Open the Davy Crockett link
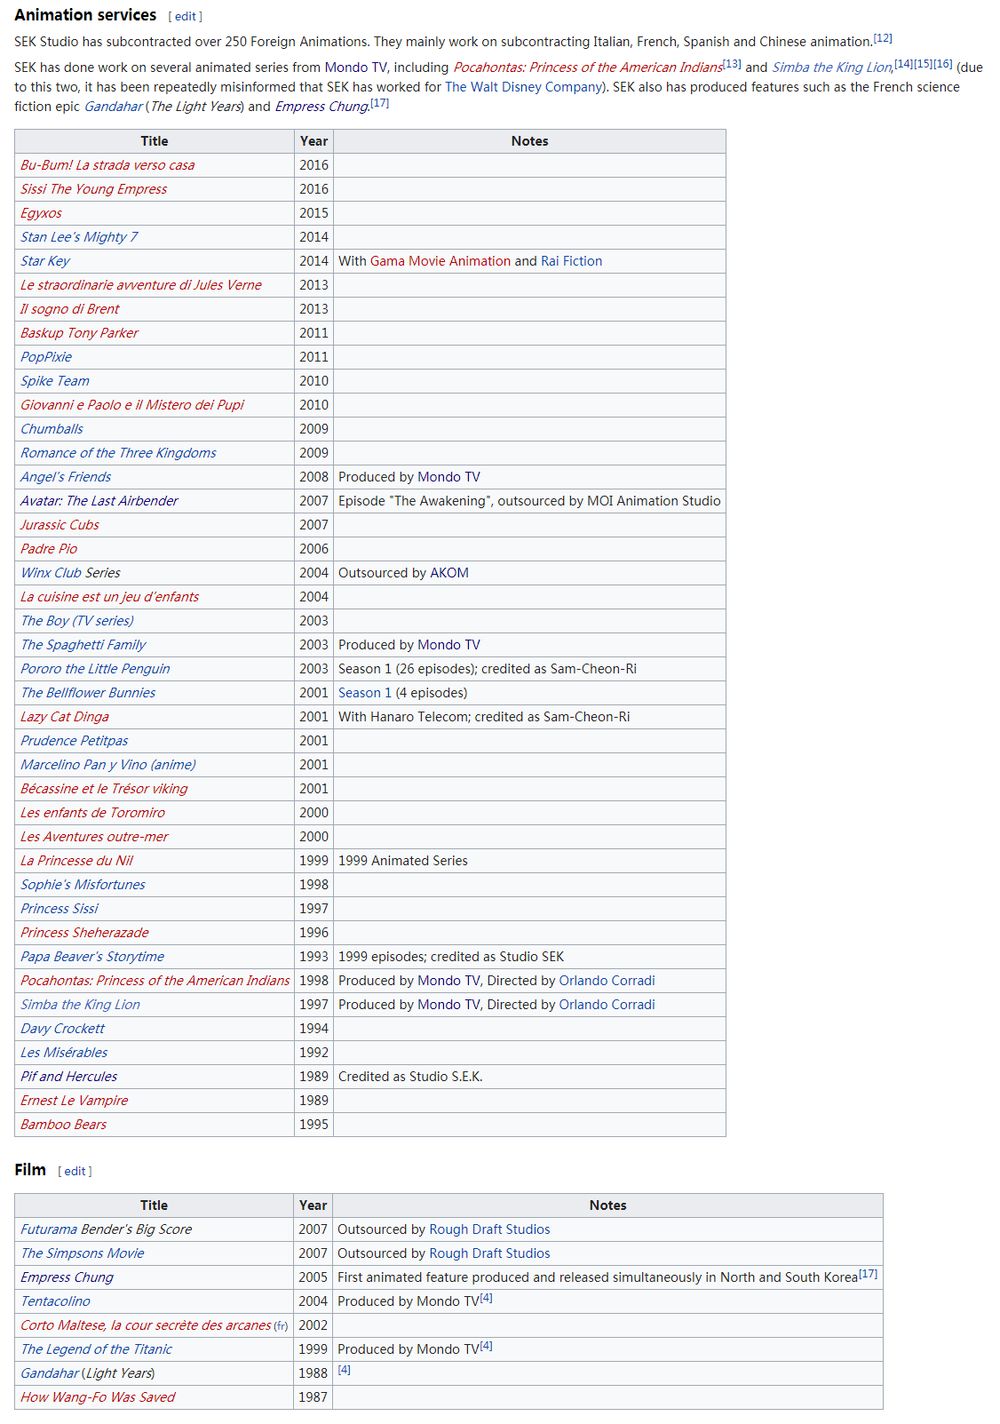This screenshot has width=1000, height=1424. [63, 1029]
